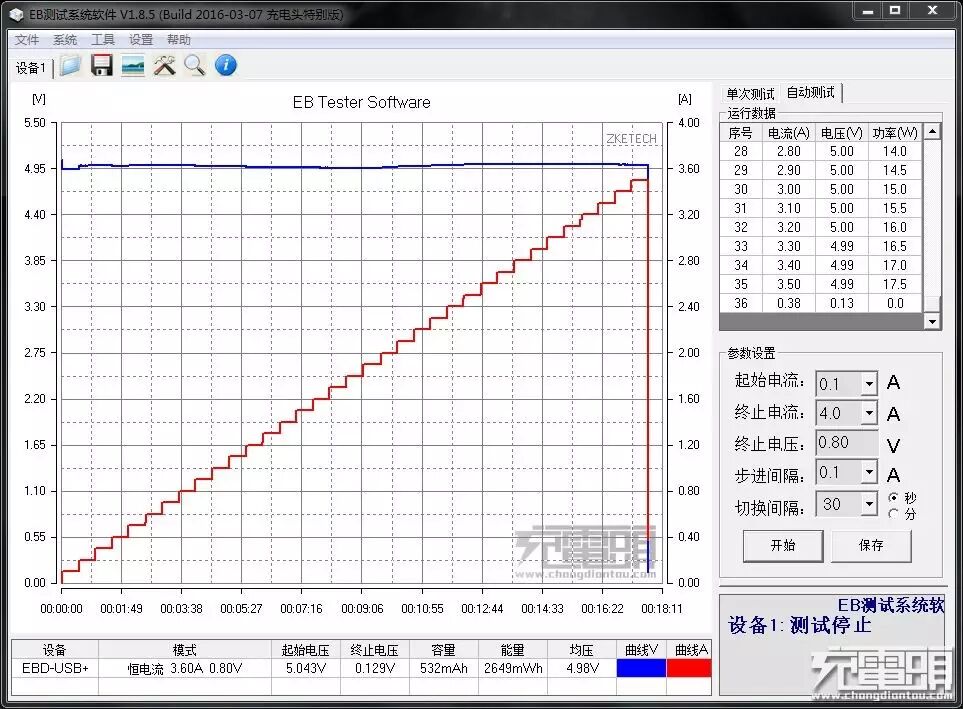Click the 恒电流 3.60A 0.80V mode cell
This screenshot has width=963, height=709.
coord(185,668)
